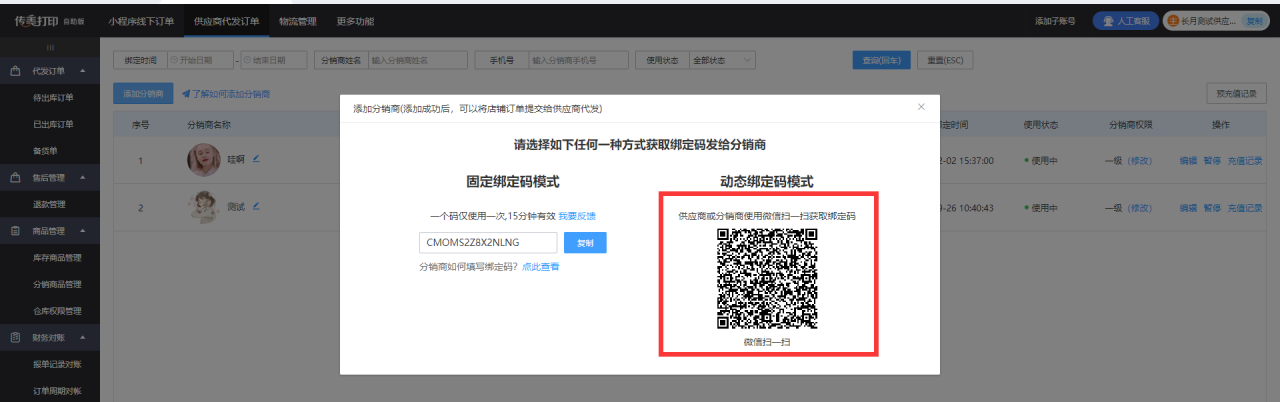Click the 使用状态 column header
This screenshot has width=1280, height=402.
coord(1039,125)
